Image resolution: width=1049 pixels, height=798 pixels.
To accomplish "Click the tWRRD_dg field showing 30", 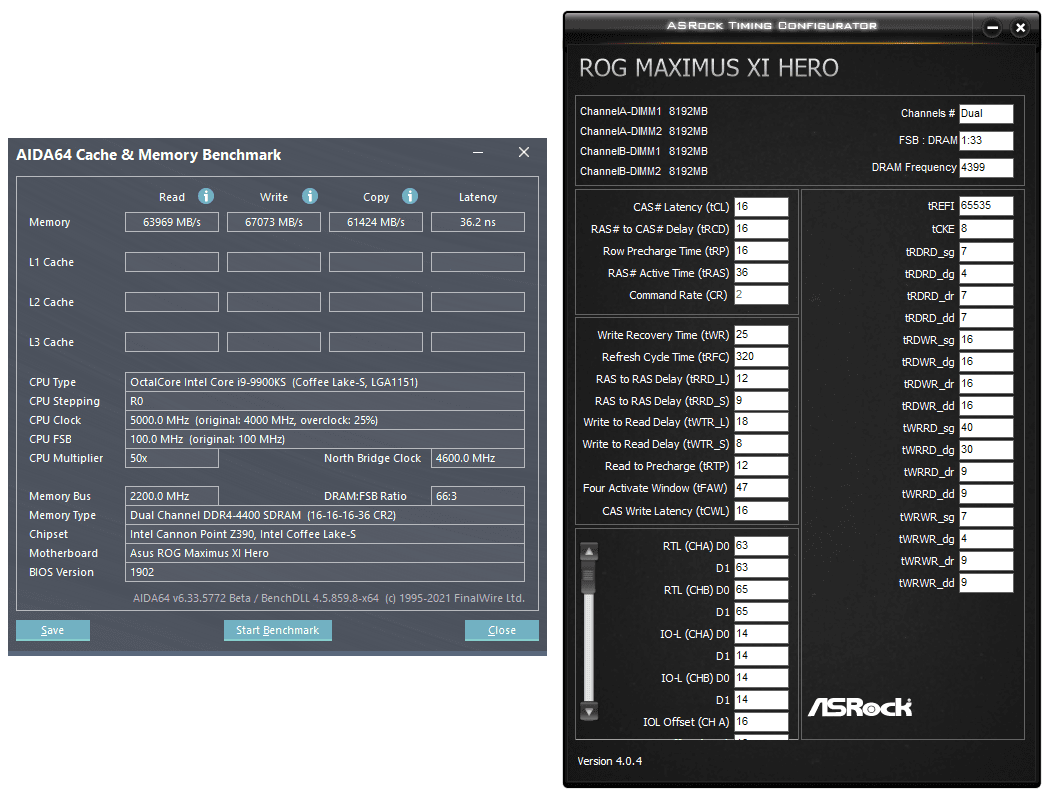I will 986,450.
